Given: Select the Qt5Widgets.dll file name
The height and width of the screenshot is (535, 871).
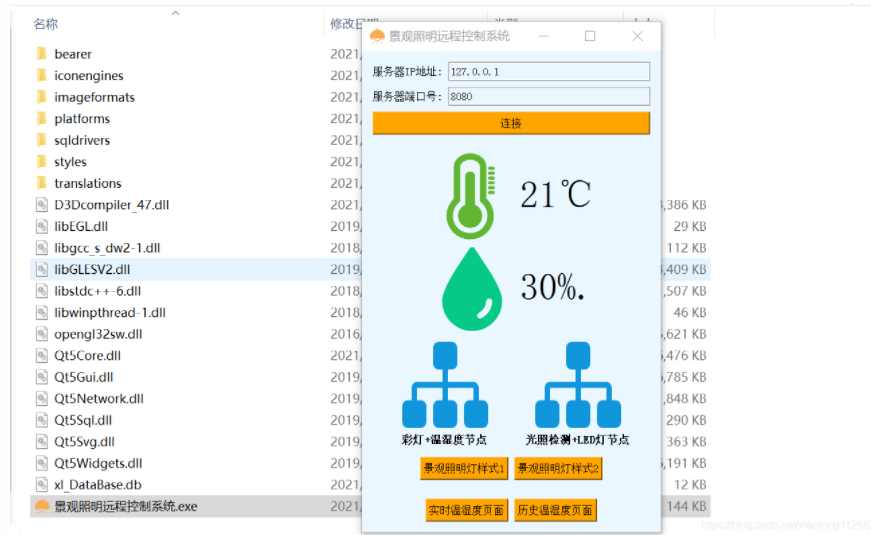Looking at the screenshot, I should click(98, 463).
